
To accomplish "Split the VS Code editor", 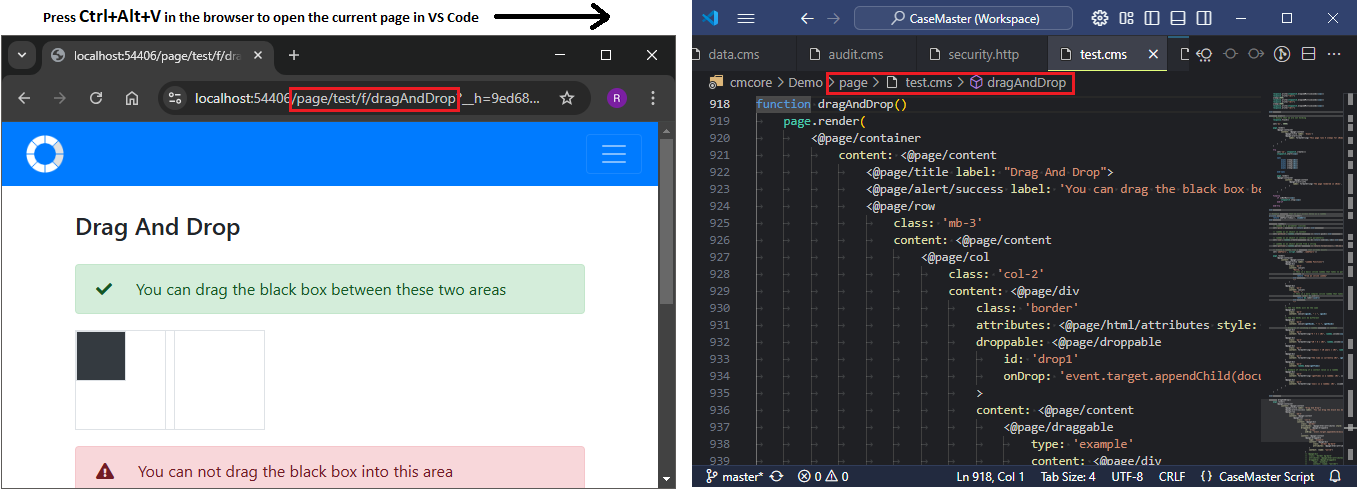I will [x=1308, y=54].
